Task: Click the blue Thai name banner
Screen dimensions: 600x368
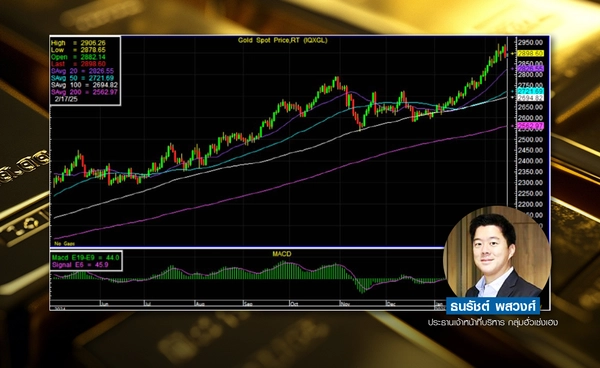Action: (x=493, y=306)
